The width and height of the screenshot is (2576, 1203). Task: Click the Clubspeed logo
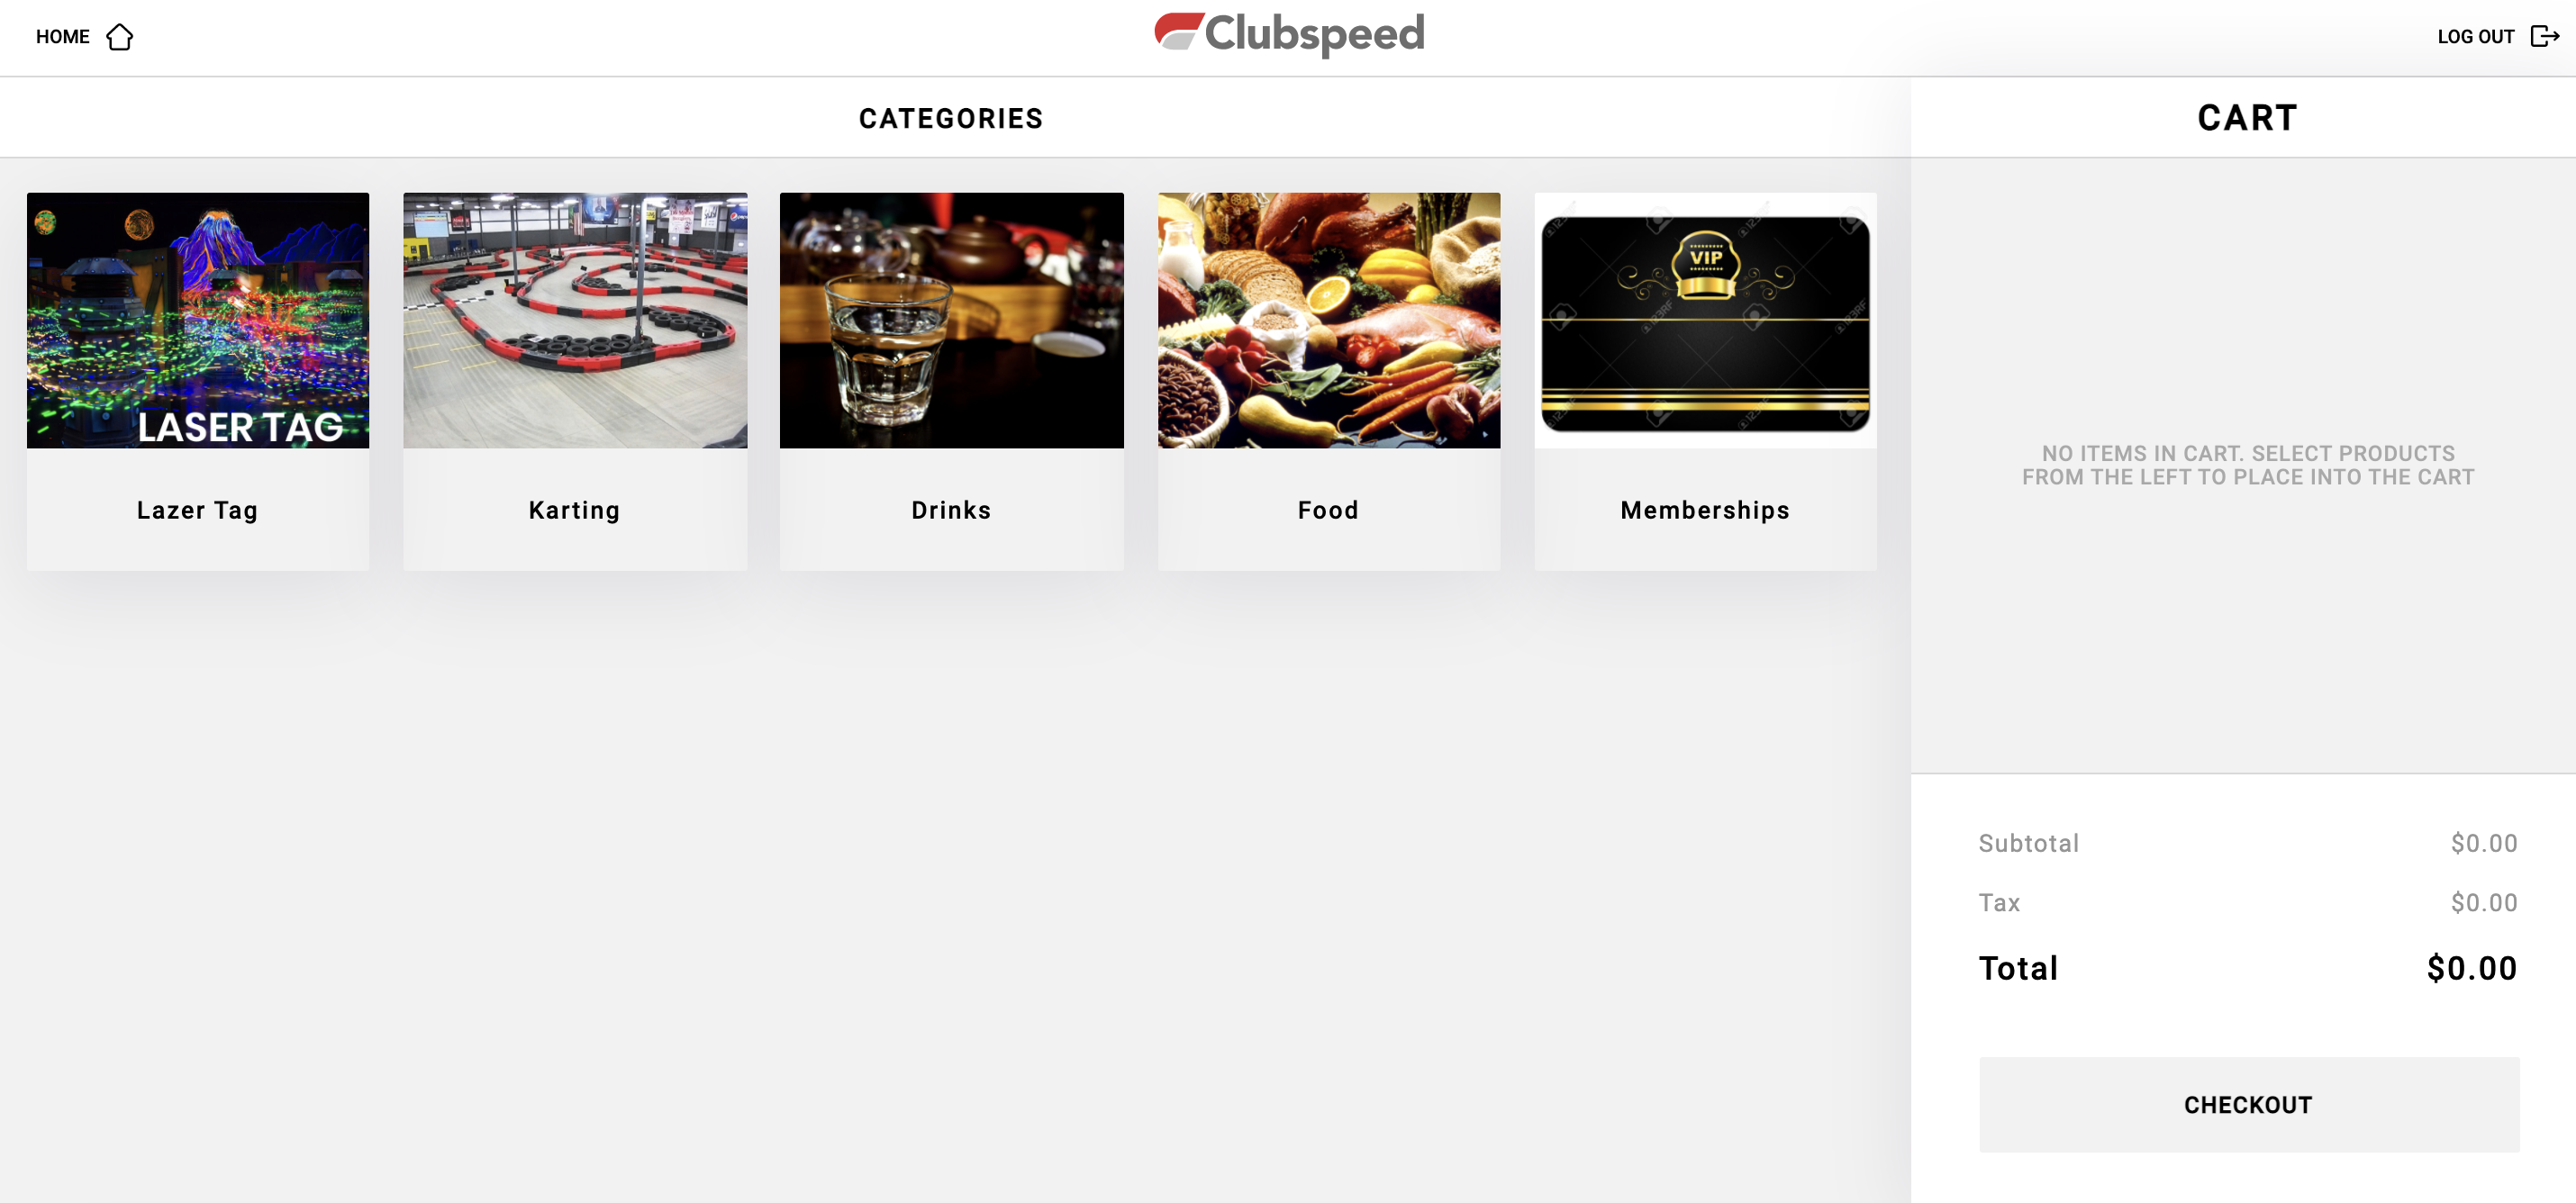pos(1289,36)
